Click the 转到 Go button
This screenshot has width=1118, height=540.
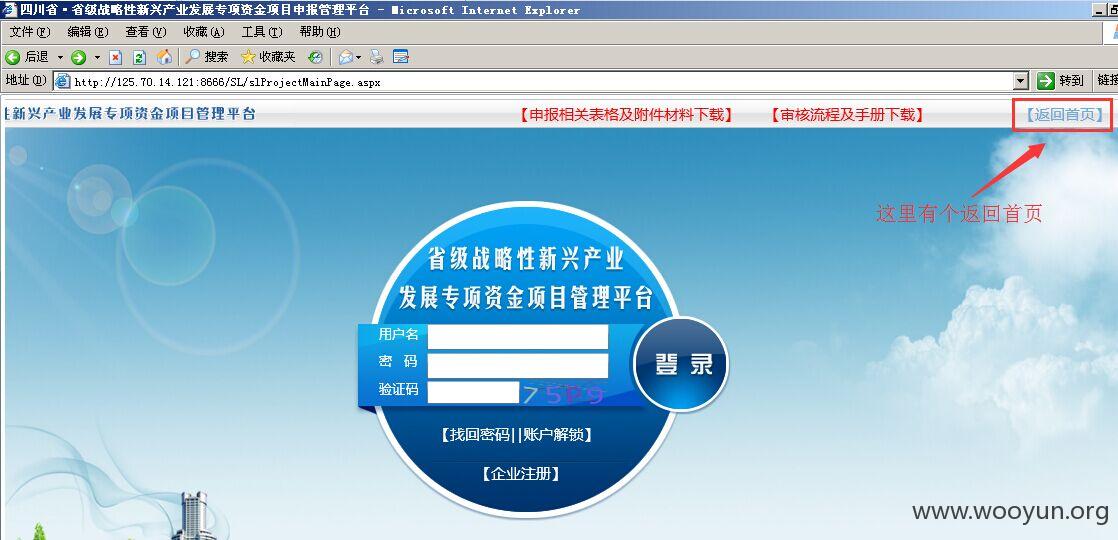tap(1061, 81)
